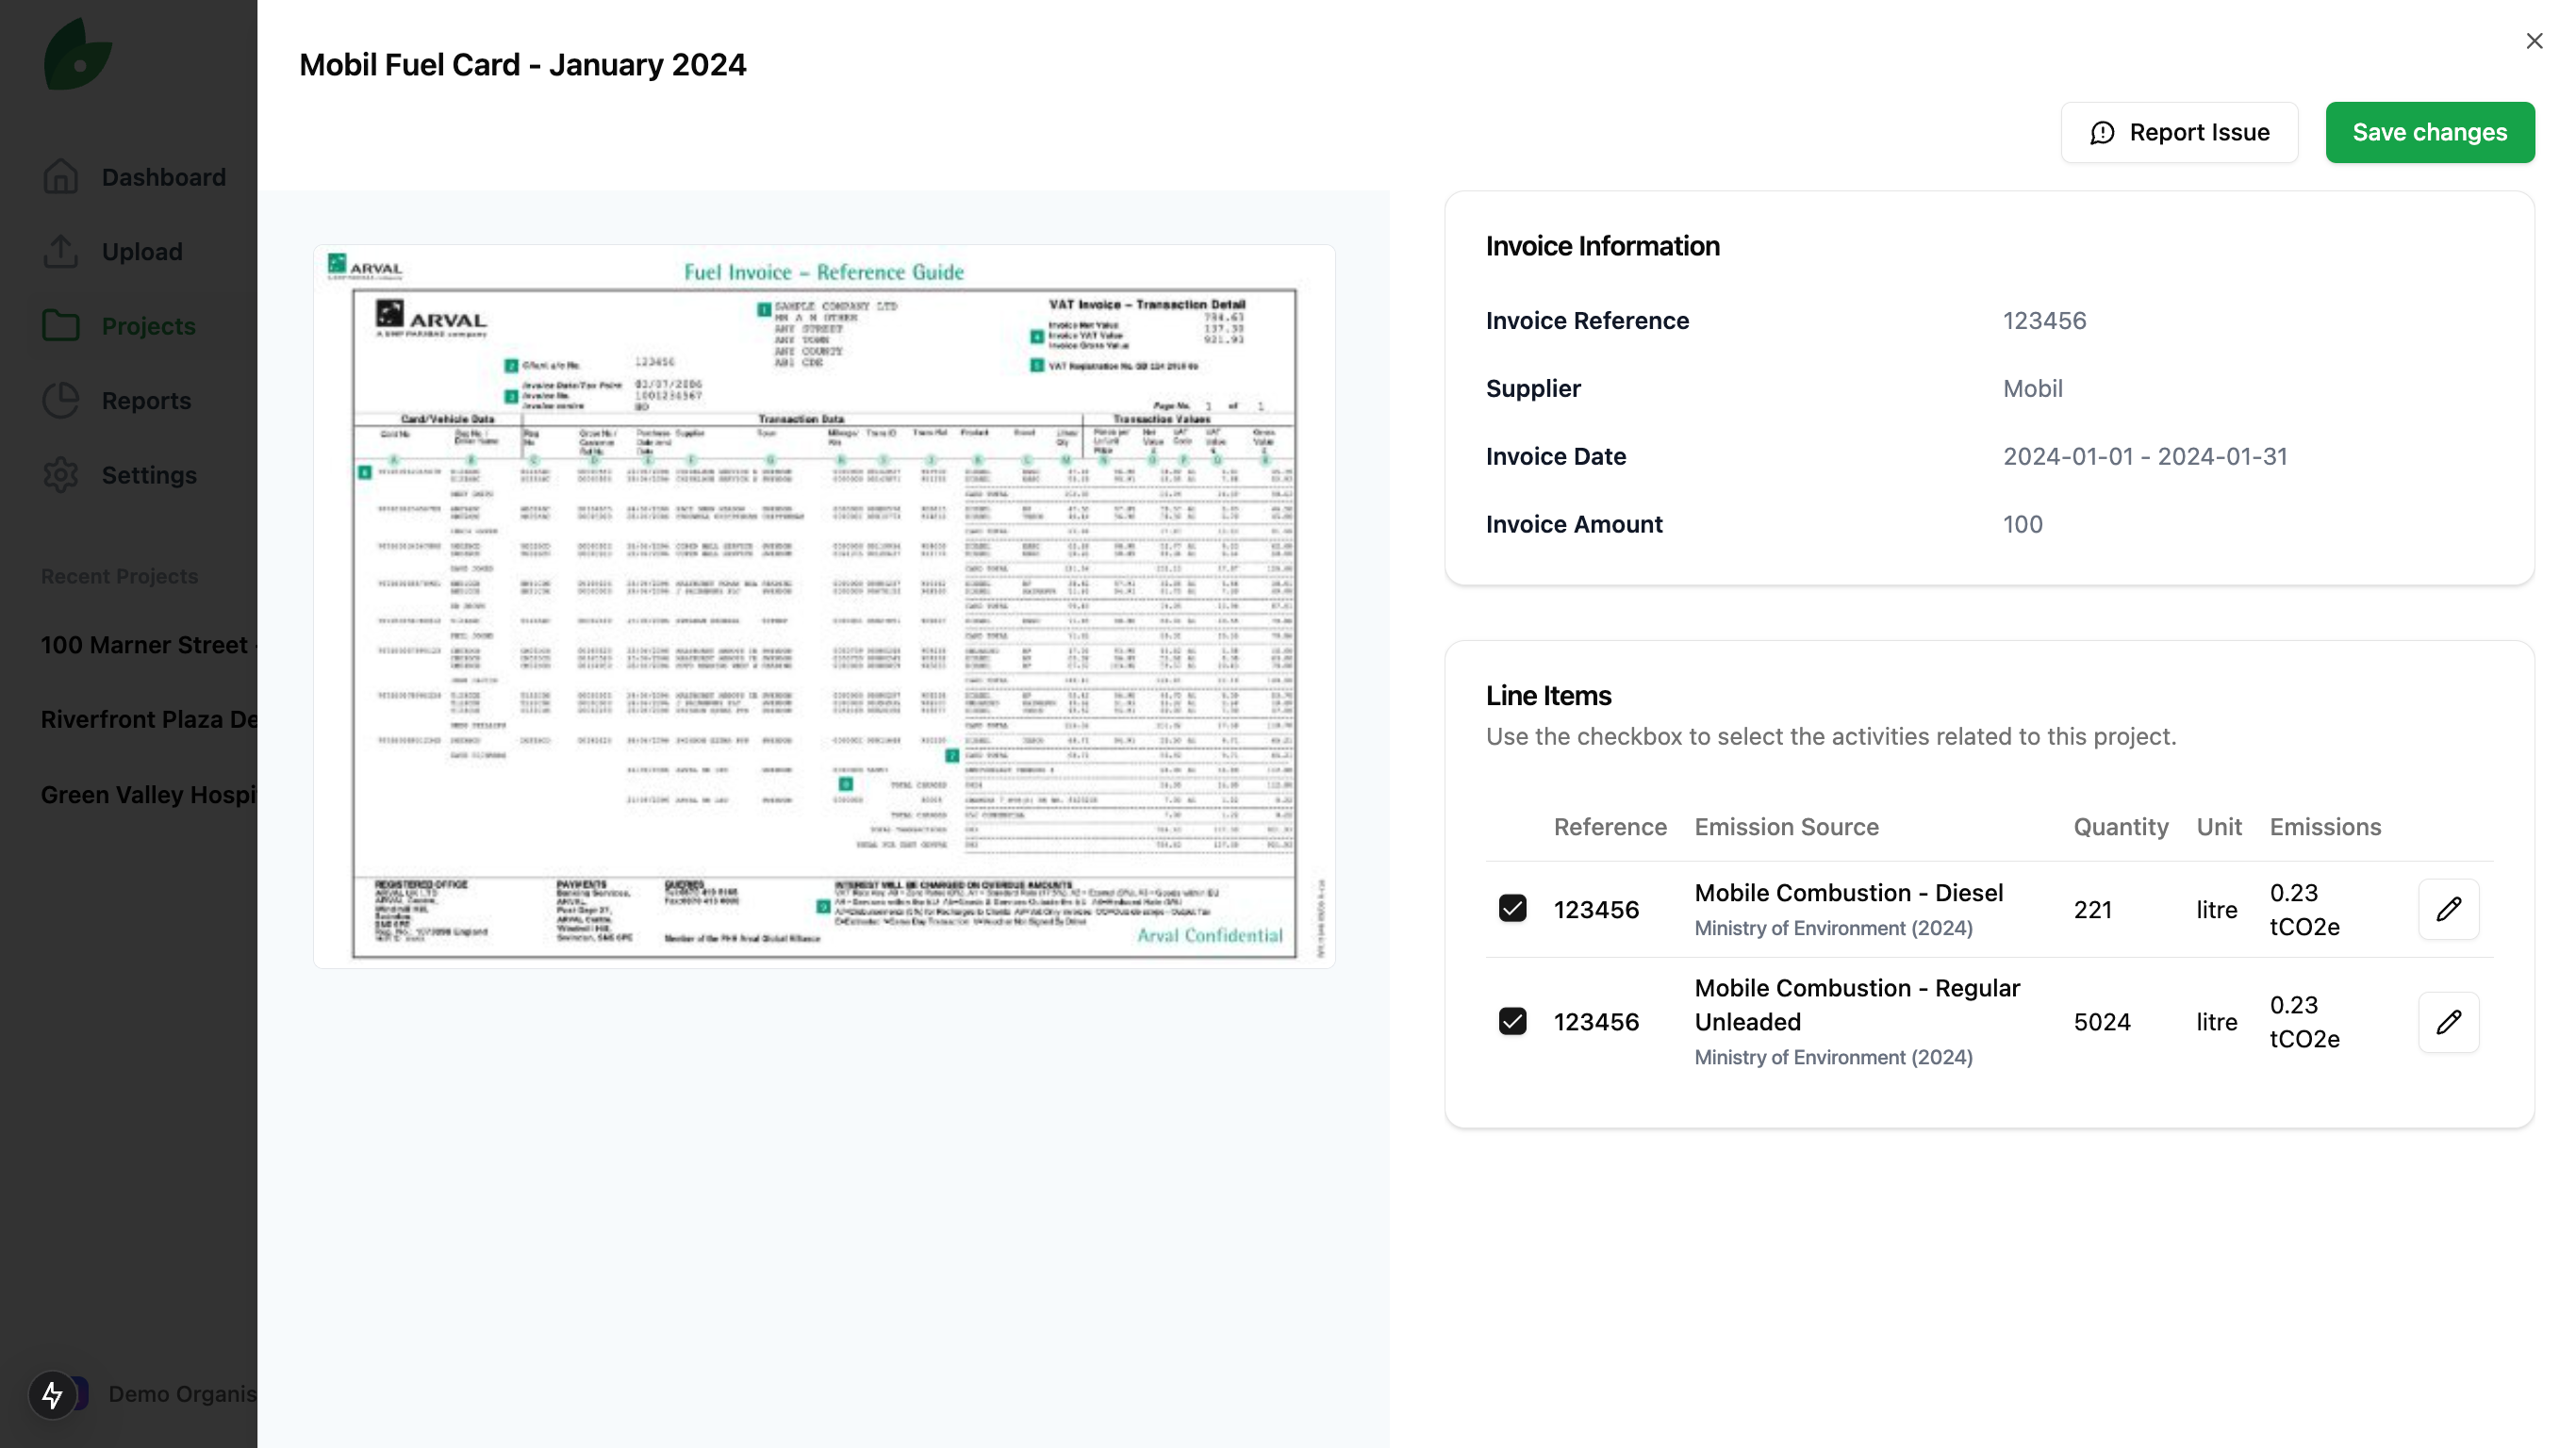Viewport: 2576px width, 1448px height.
Task: Click the Report Issue button
Action: (x=2179, y=132)
